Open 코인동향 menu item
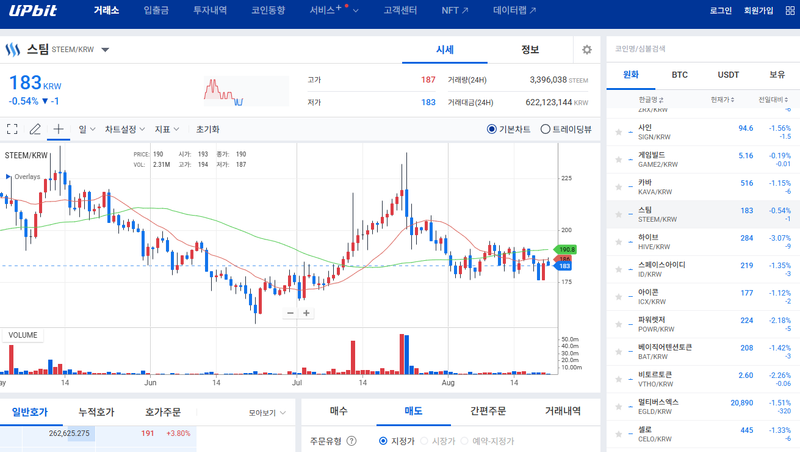Screen dimensions: 800x452 (268, 10)
